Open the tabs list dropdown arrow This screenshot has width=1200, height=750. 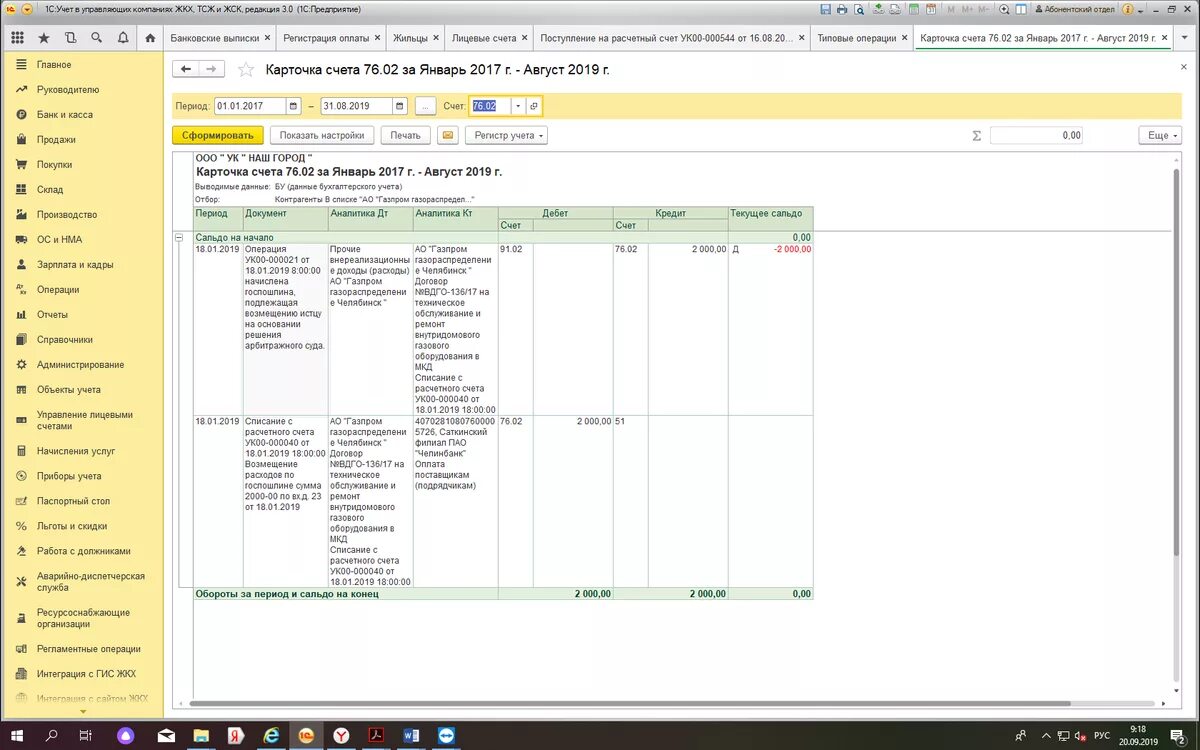(x=1184, y=38)
